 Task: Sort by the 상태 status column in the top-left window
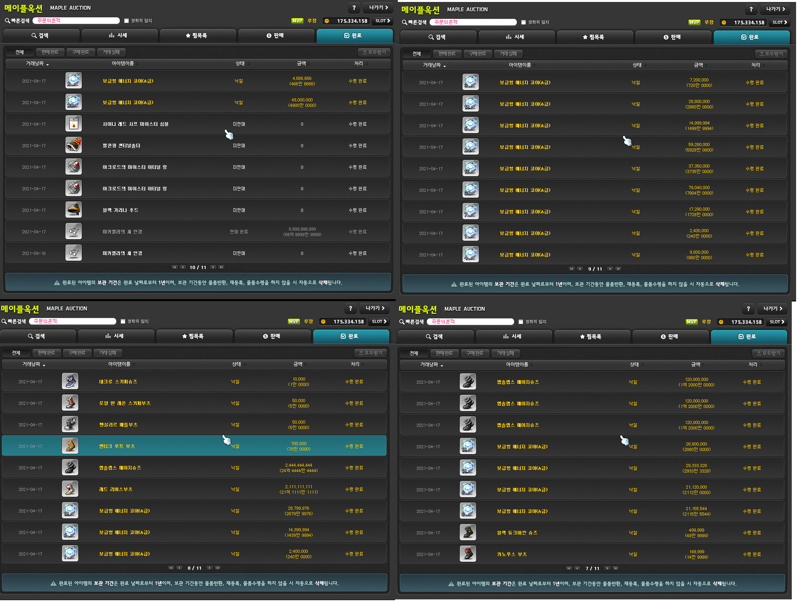point(240,64)
